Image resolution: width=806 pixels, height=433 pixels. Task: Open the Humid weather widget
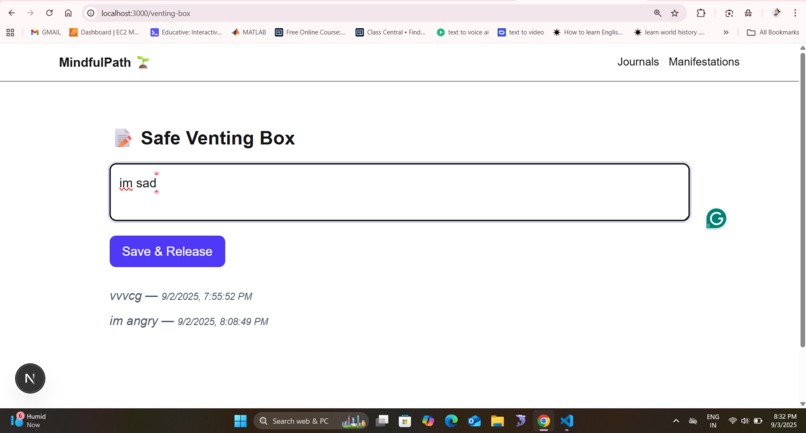click(x=29, y=421)
